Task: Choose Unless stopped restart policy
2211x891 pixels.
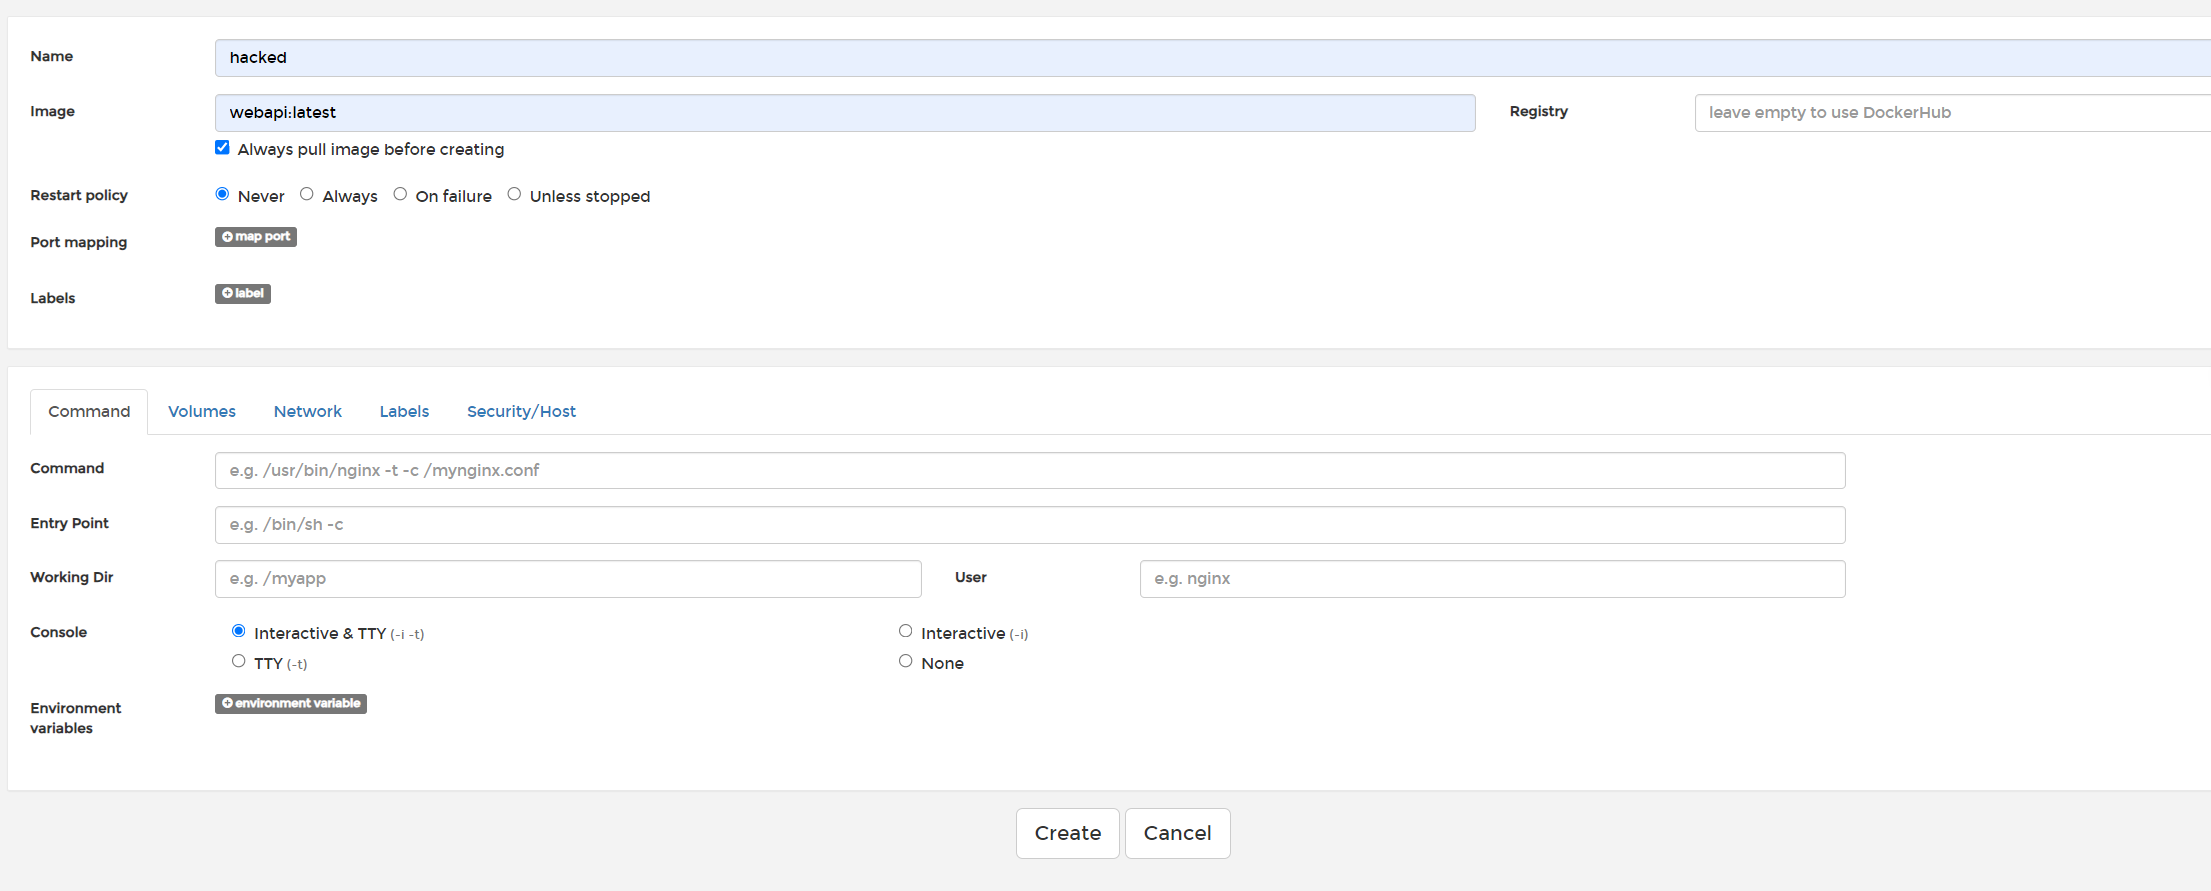Action: pos(514,194)
